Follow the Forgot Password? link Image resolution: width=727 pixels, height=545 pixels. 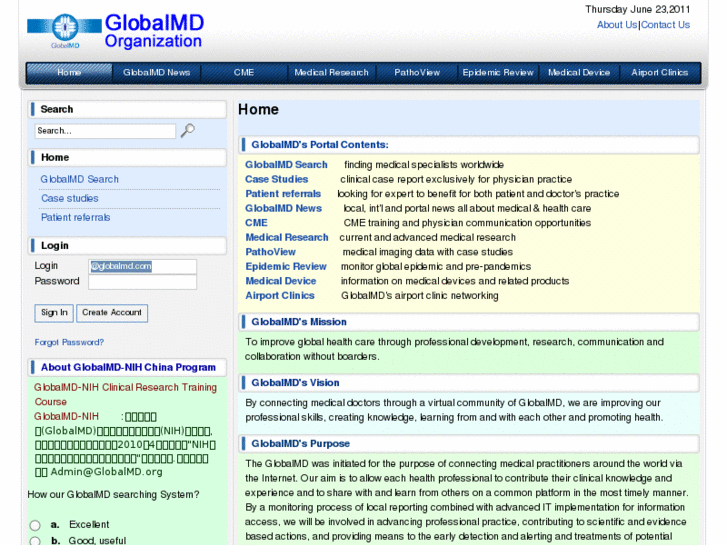tap(69, 342)
